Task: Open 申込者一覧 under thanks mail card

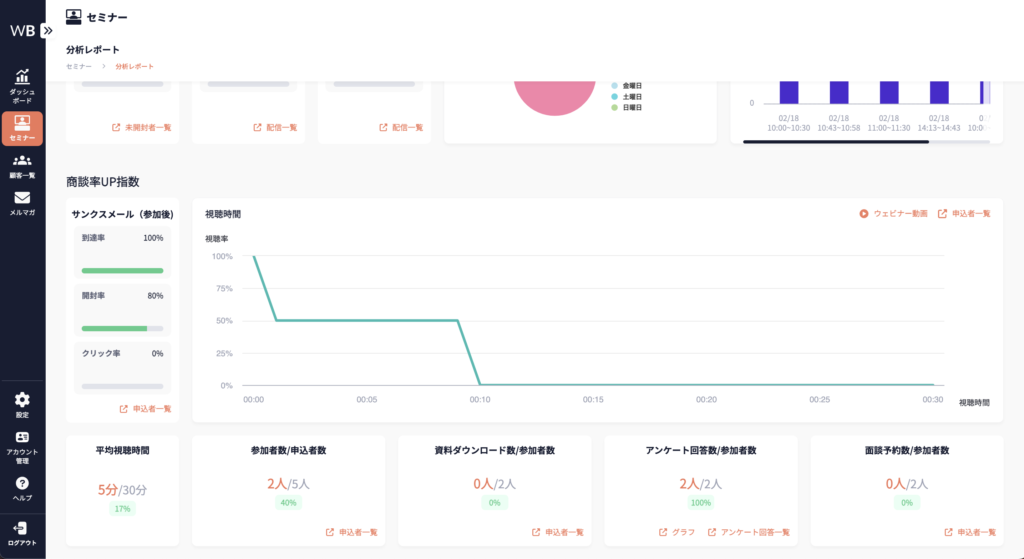Action: pyautogui.click(x=146, y=409)
